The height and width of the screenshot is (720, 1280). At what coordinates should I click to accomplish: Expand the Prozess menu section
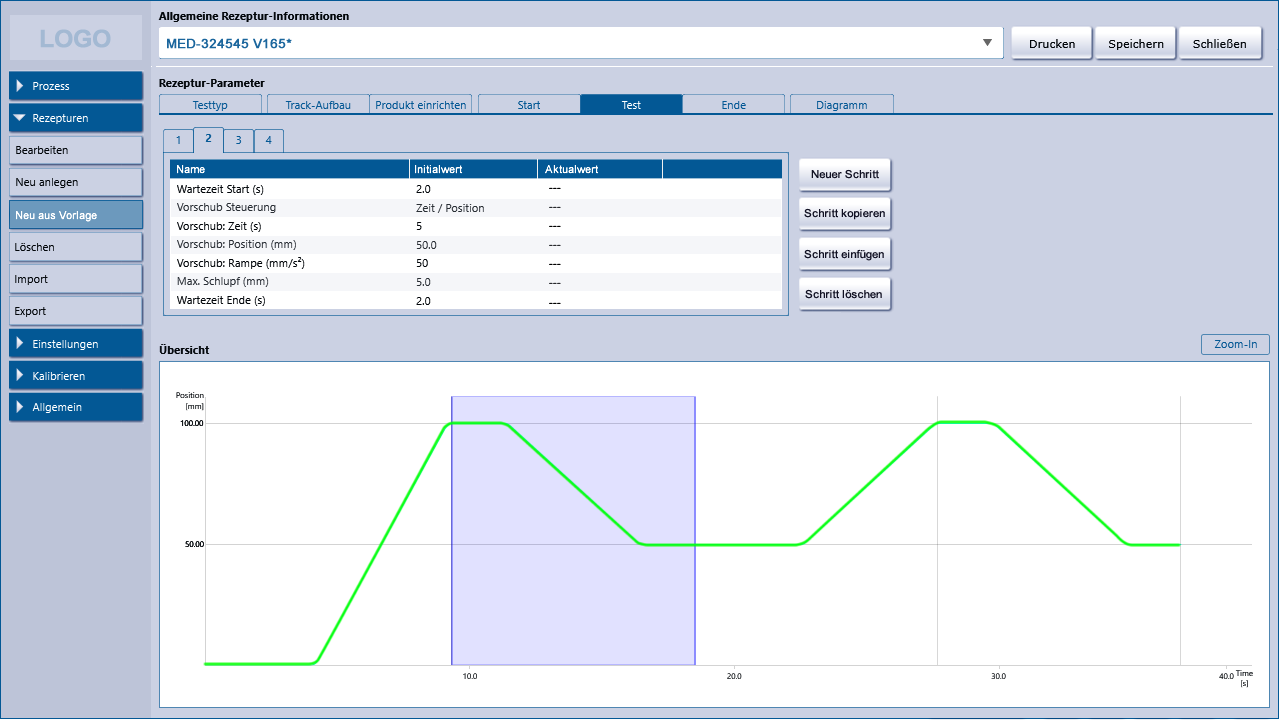point(76,86)
